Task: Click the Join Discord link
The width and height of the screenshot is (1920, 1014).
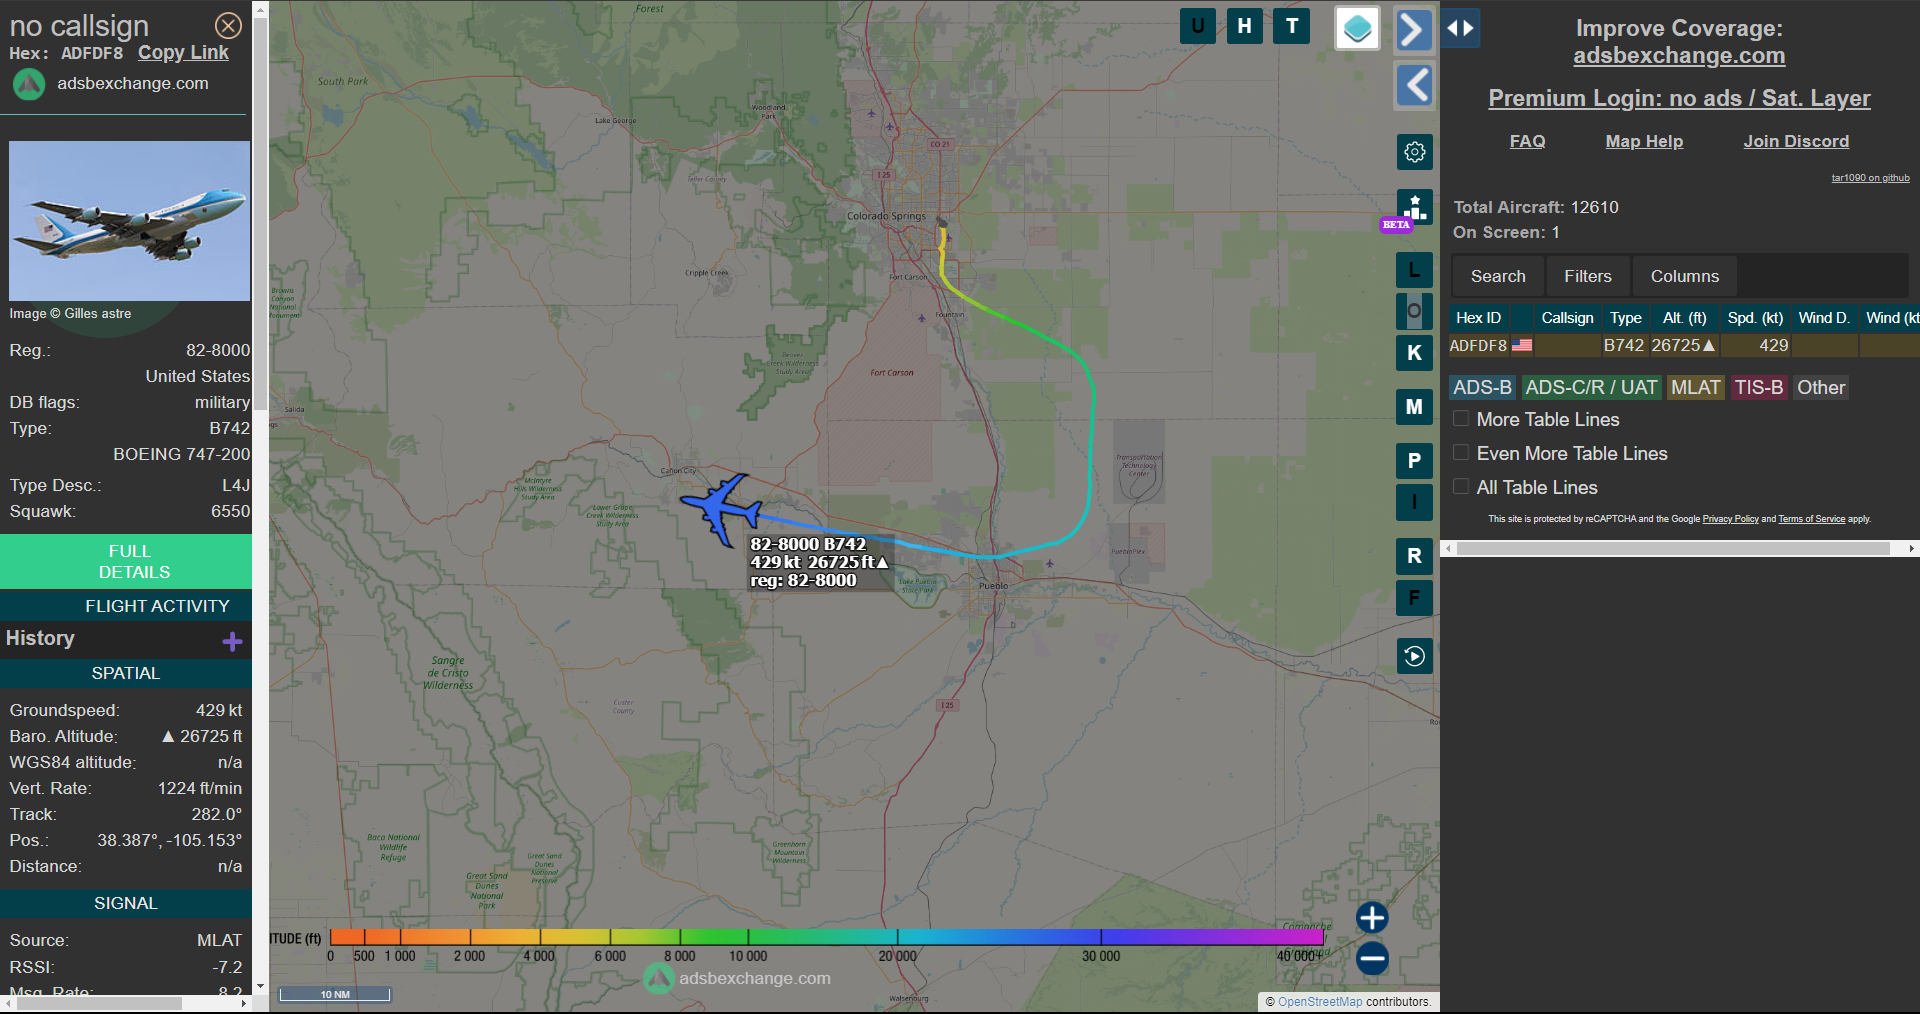Action: 1796,141
